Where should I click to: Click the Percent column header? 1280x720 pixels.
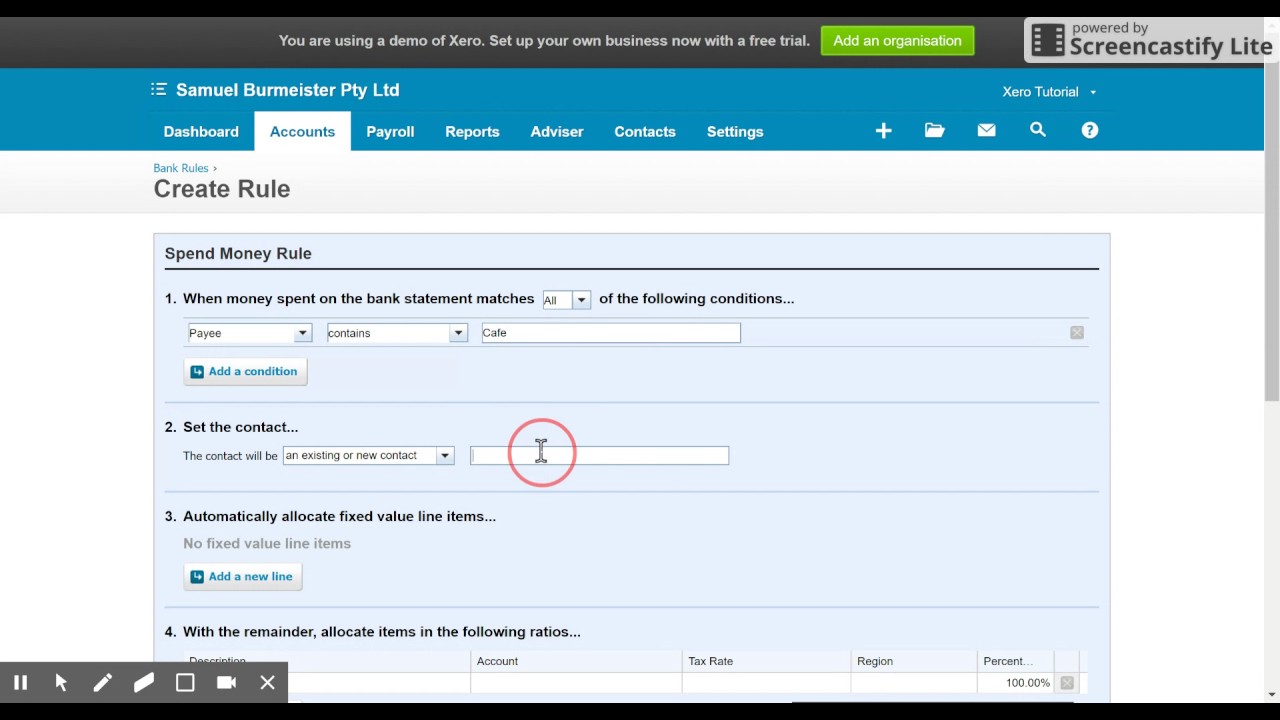pos(1016,661)
